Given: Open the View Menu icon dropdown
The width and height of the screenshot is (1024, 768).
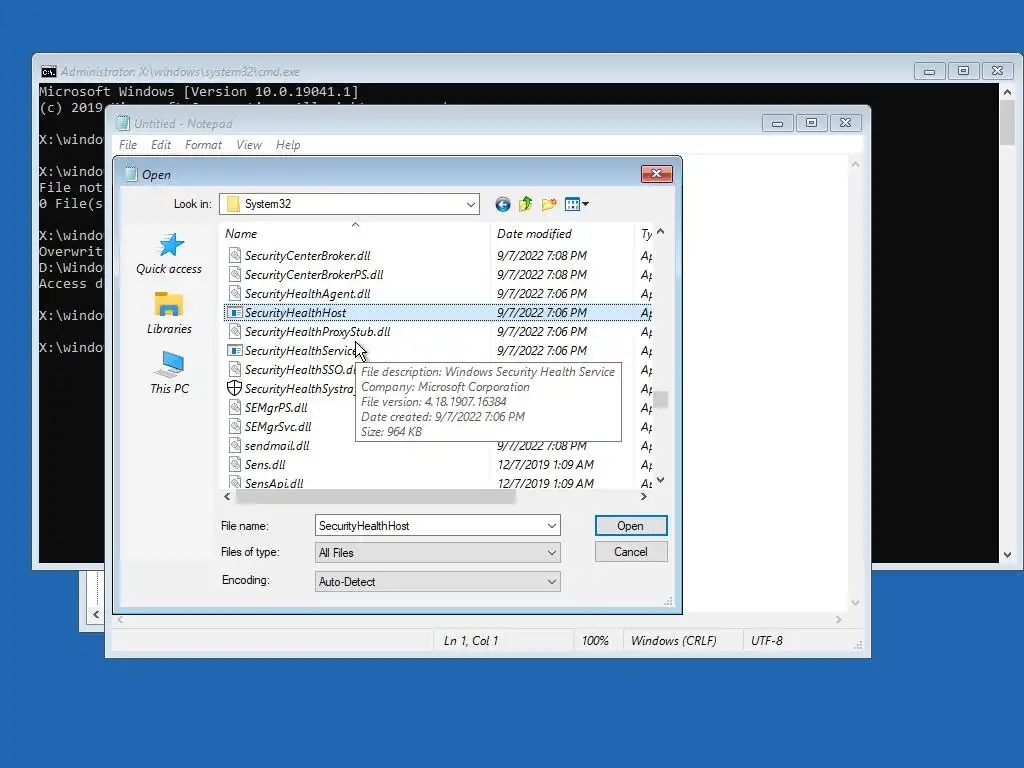Looking at the screenshot, I should pyautogui.click(x=576, y=204).
